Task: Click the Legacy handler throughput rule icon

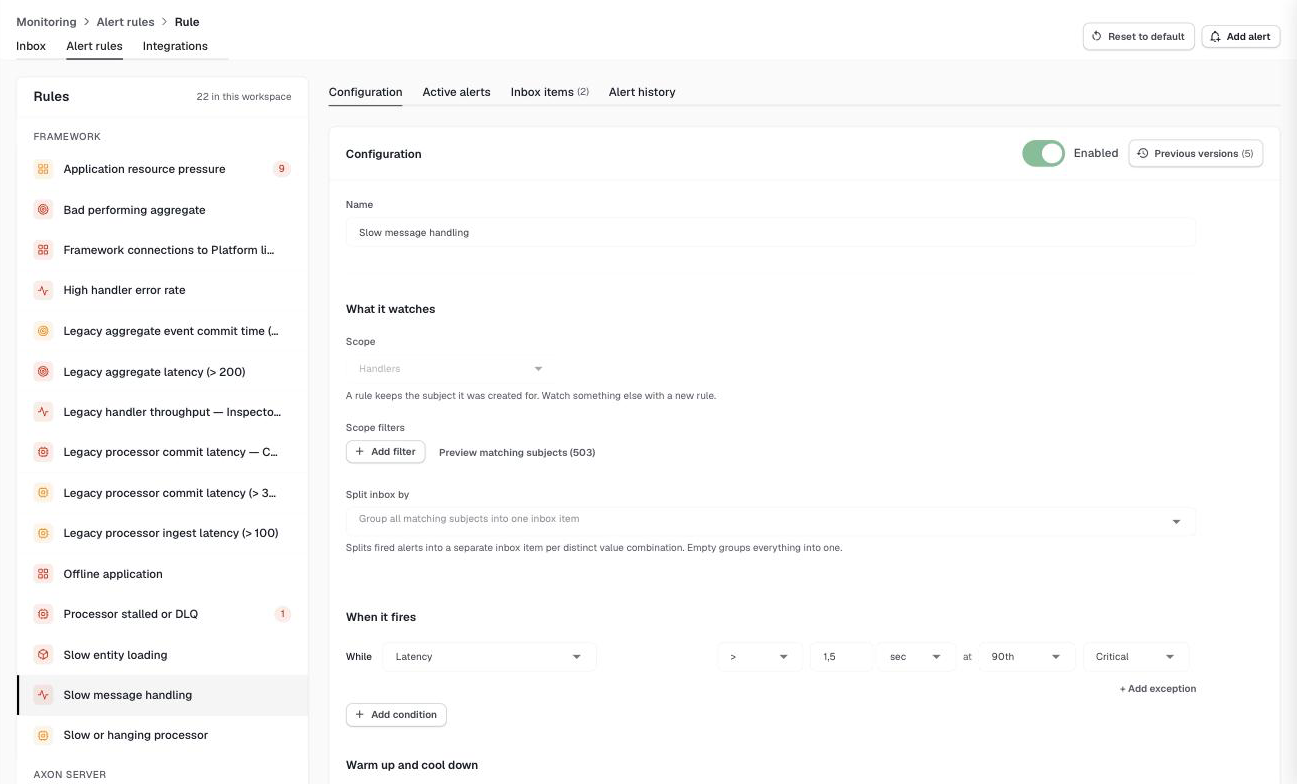Action: (x=43, y=412)
